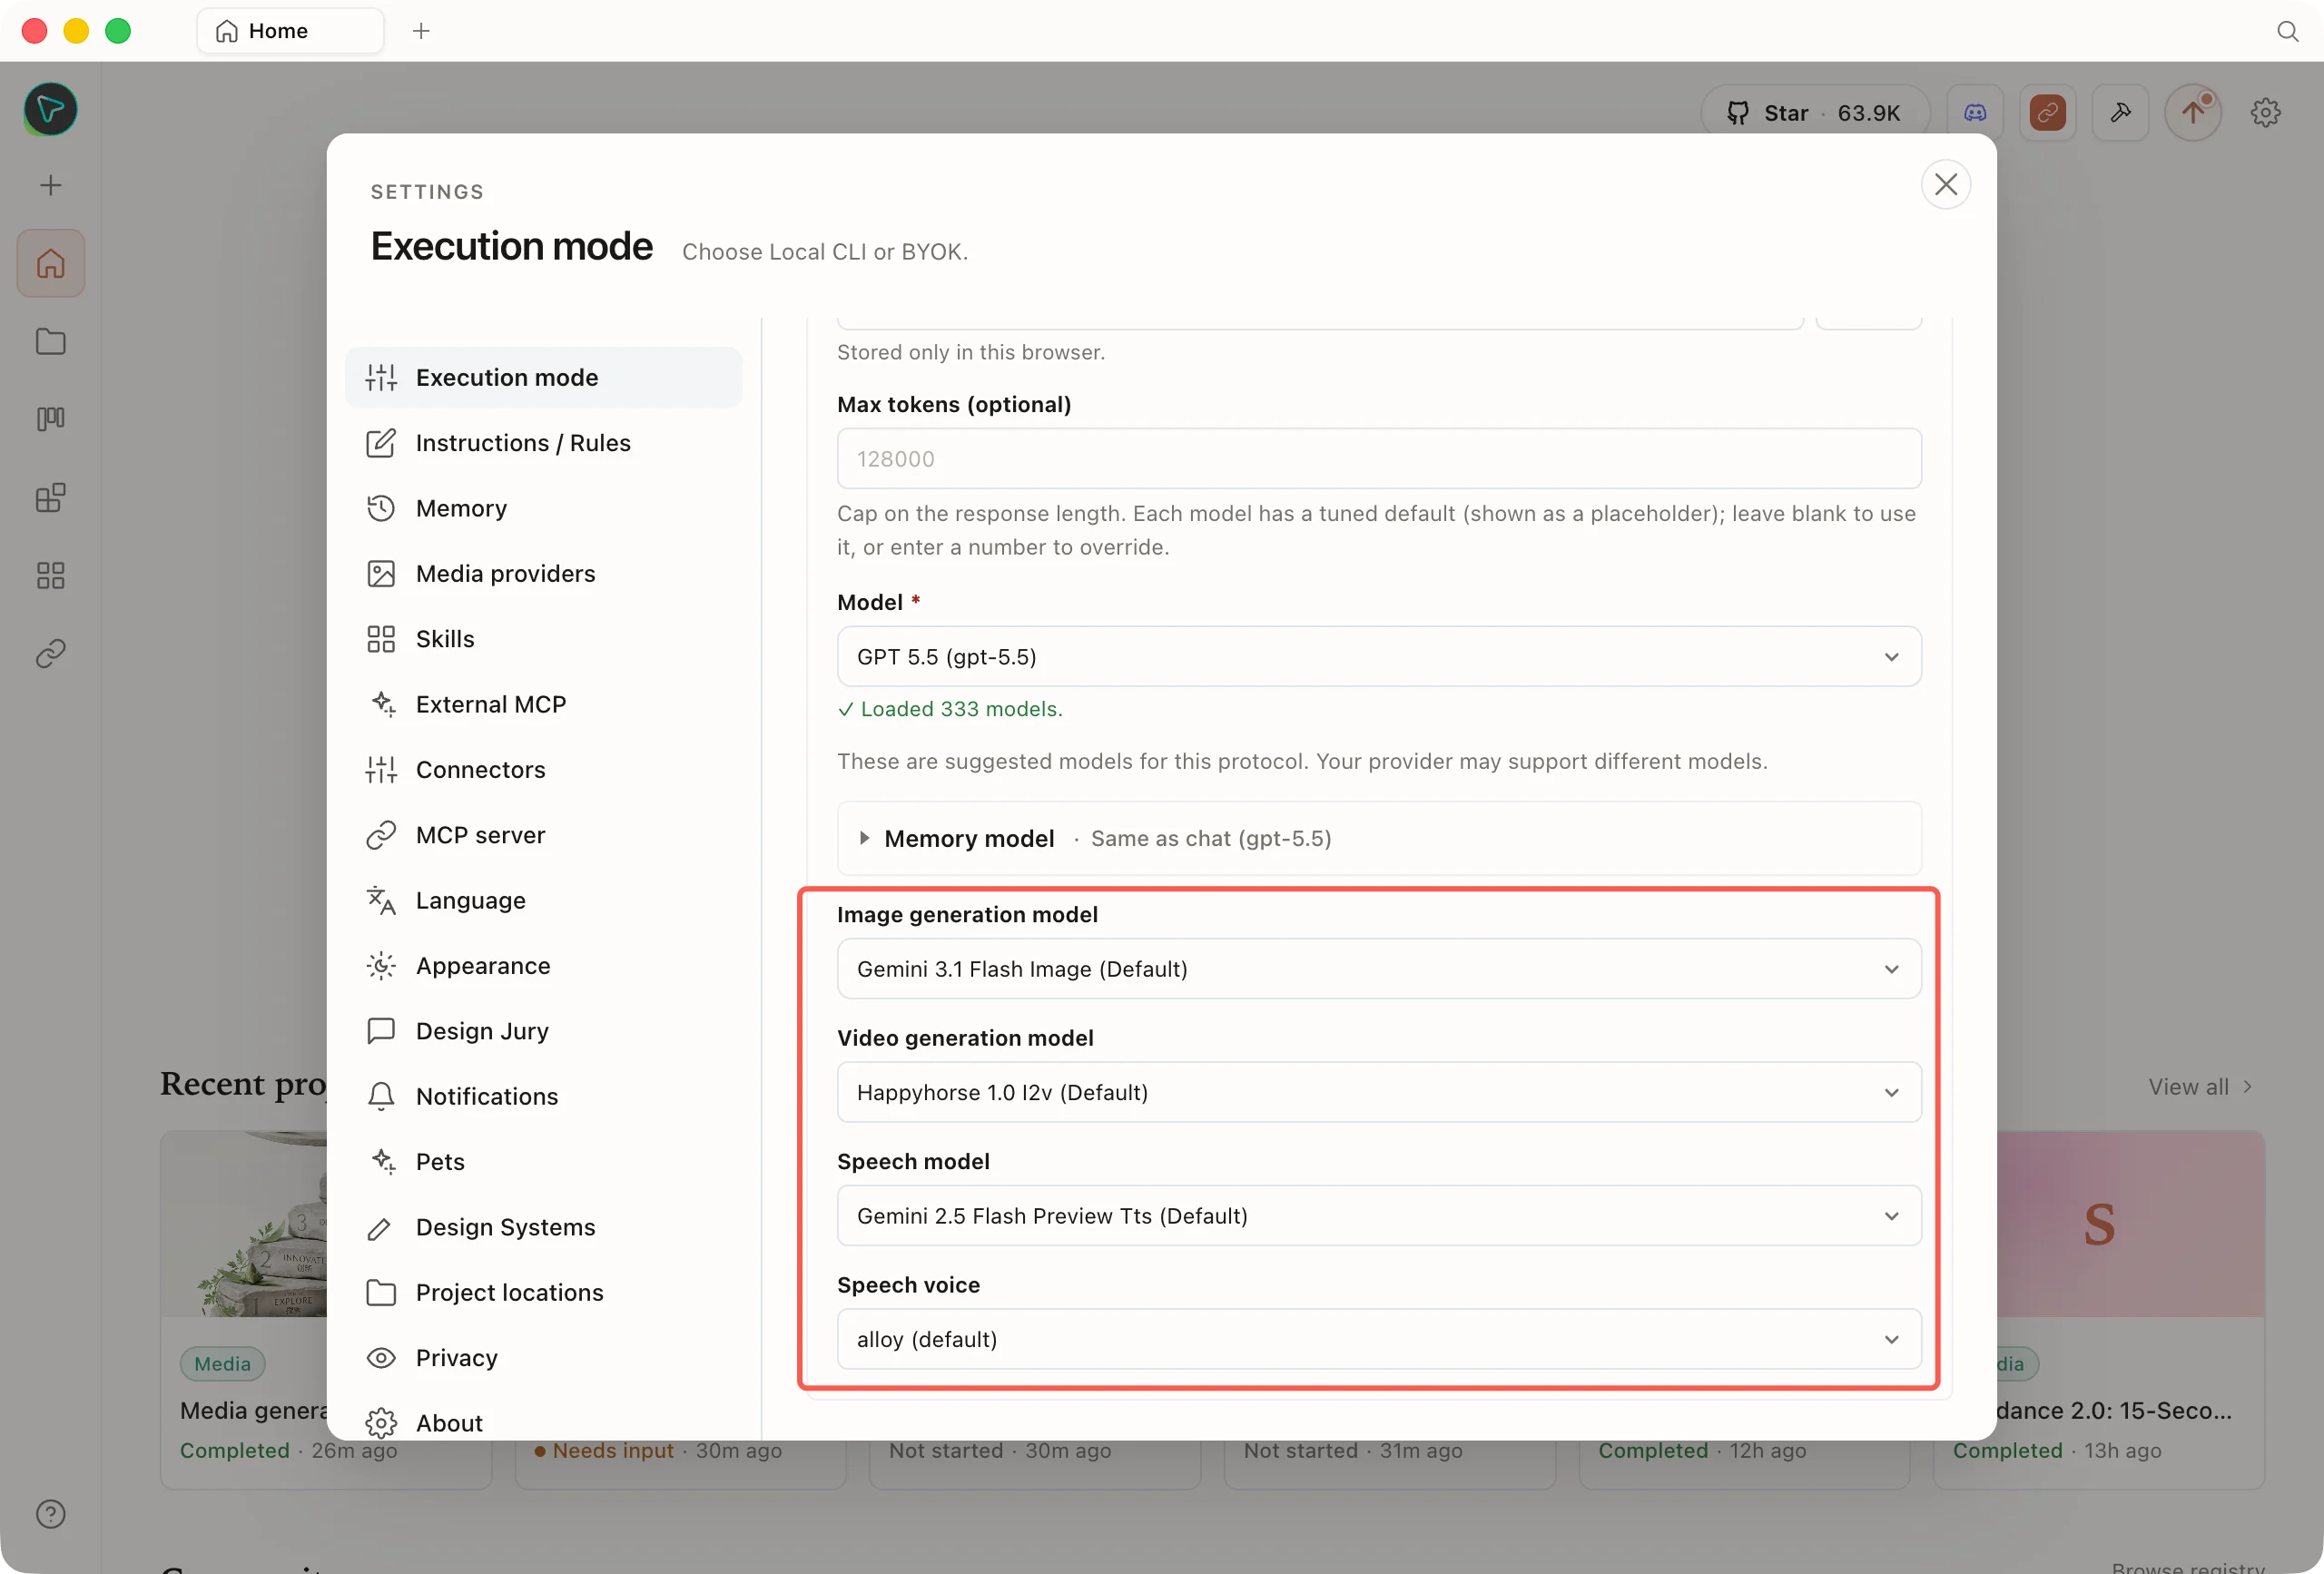Viewport: 2324px width, 1574px height.
Task: Click 'Stored only in this browser.' text
Action: [971, 352]
